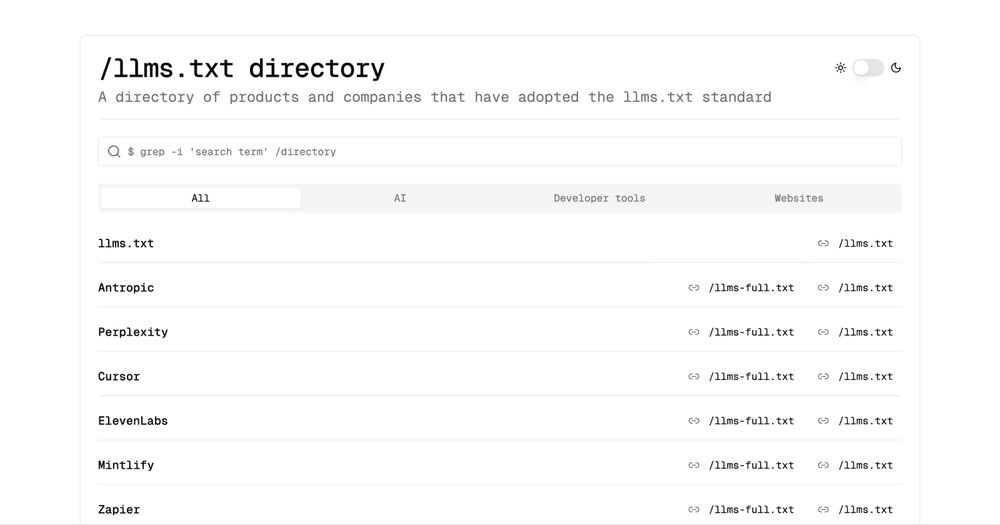Click the moon dark-mode icon
This screenshot has height=525, width=1000.
(896, 68)
